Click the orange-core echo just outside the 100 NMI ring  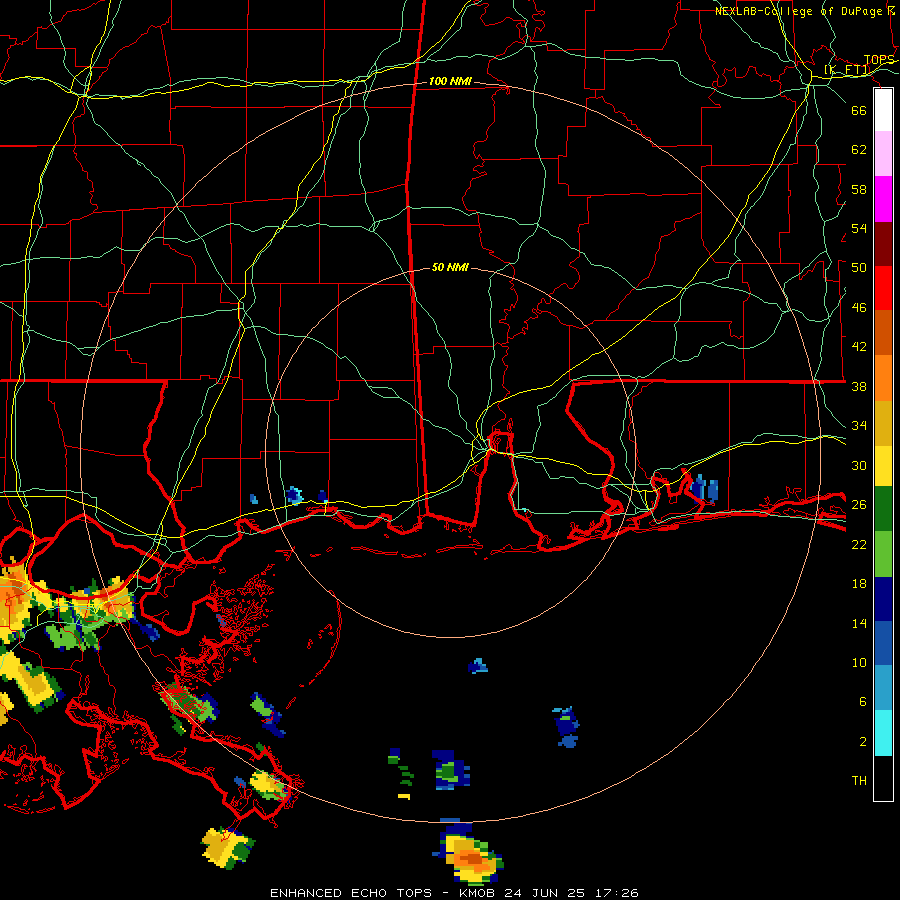coord(468,853)
